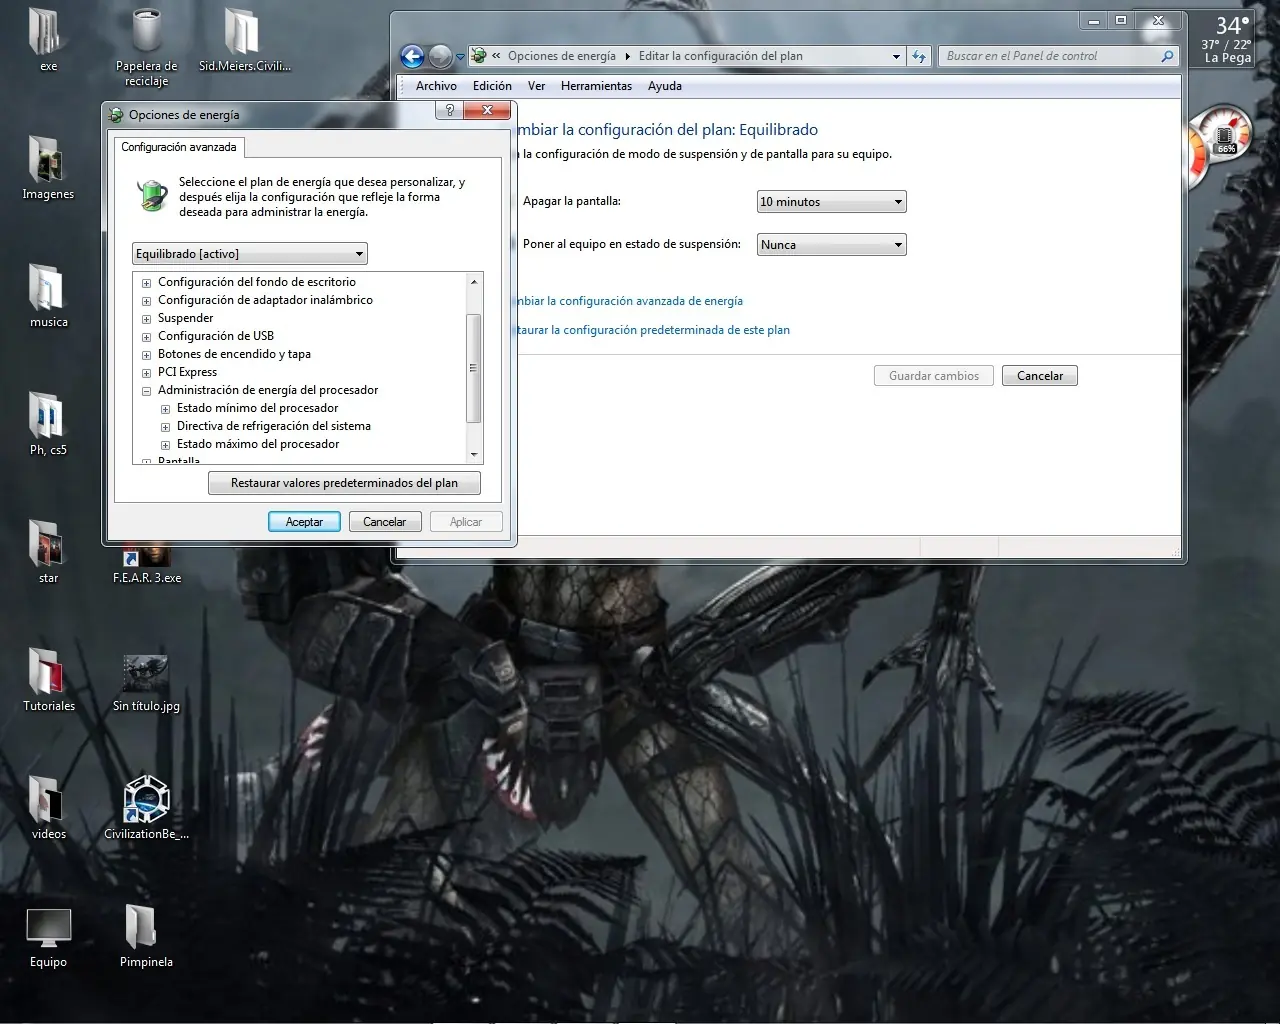Image resolution: width=1280 pixels, height=1024 pixels.
Task: Launch CivilizationBe_... shortcut icon
Action: point(146,808)
